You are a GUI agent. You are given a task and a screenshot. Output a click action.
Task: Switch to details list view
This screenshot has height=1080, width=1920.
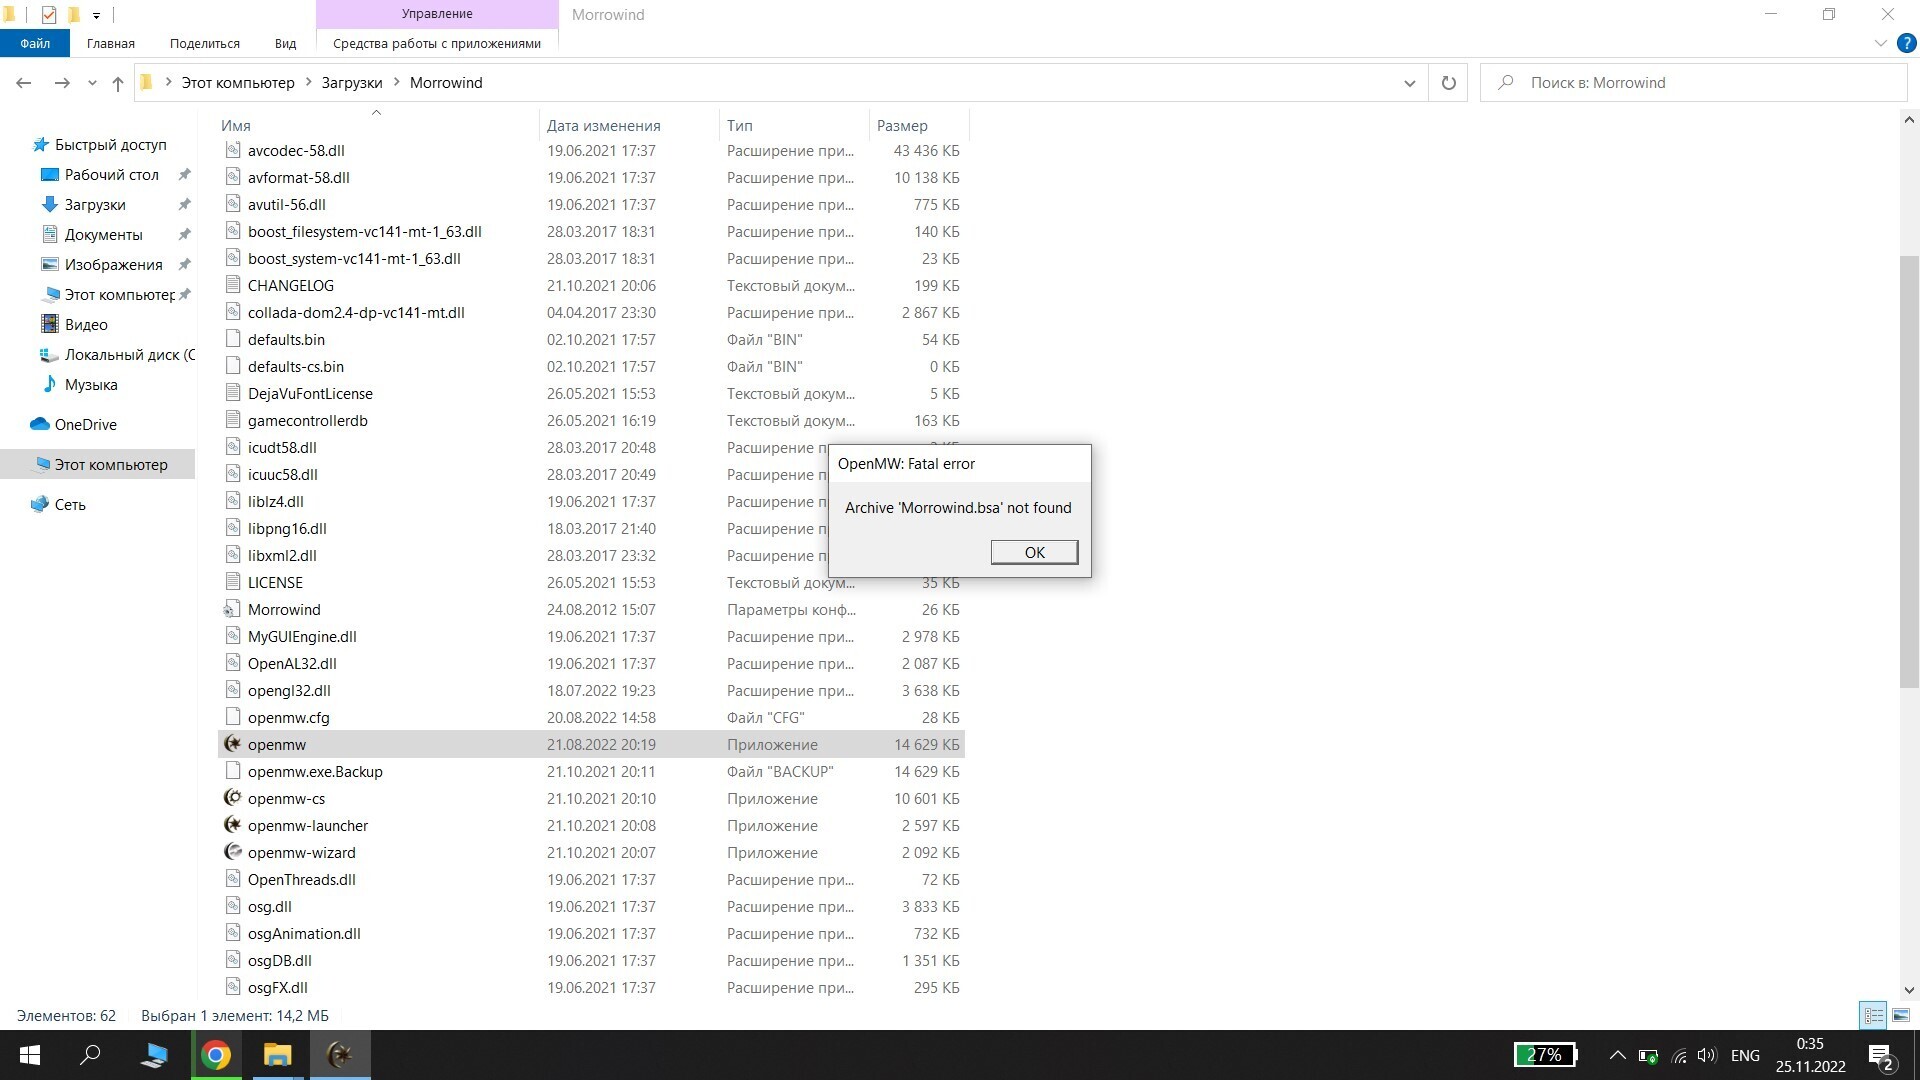click(x=1873, y=1015)
